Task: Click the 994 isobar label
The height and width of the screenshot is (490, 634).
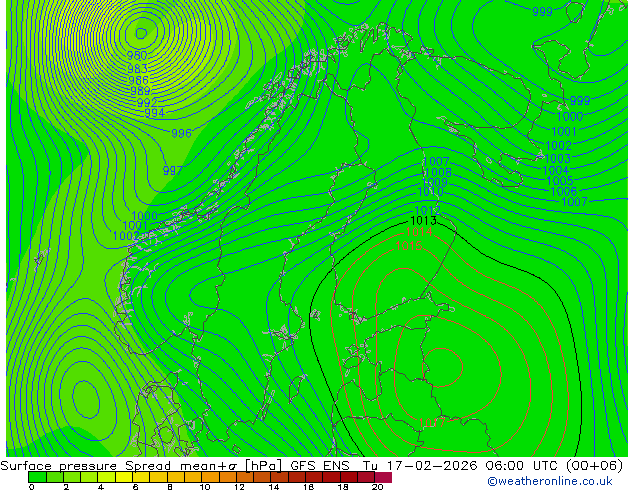Action: (154, 113)
